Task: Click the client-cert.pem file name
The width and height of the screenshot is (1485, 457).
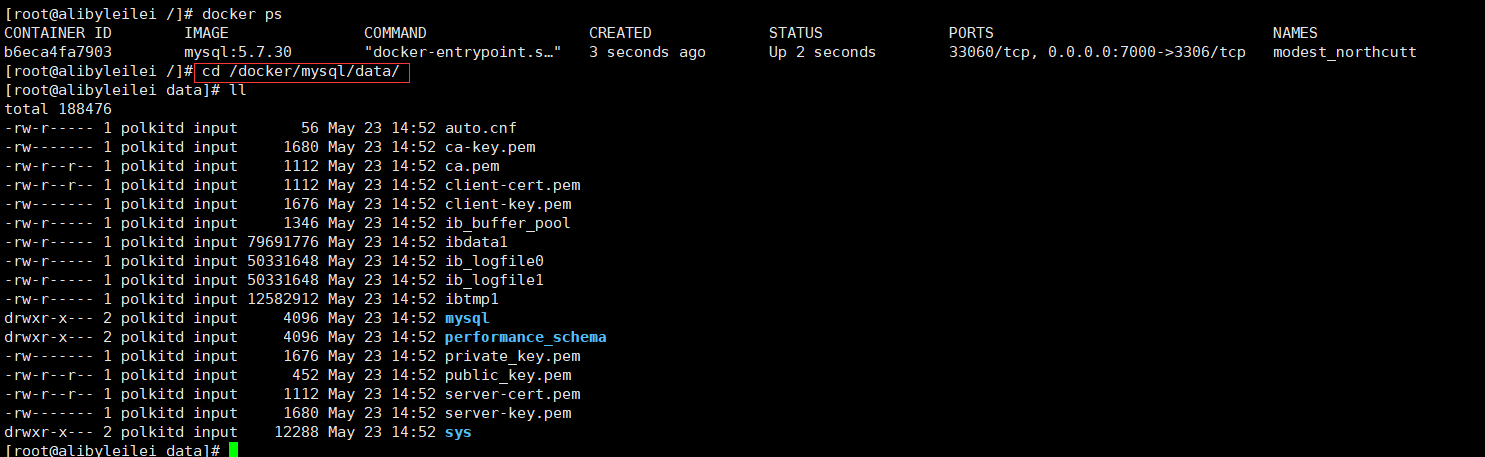Action: (x=513, y=185)
